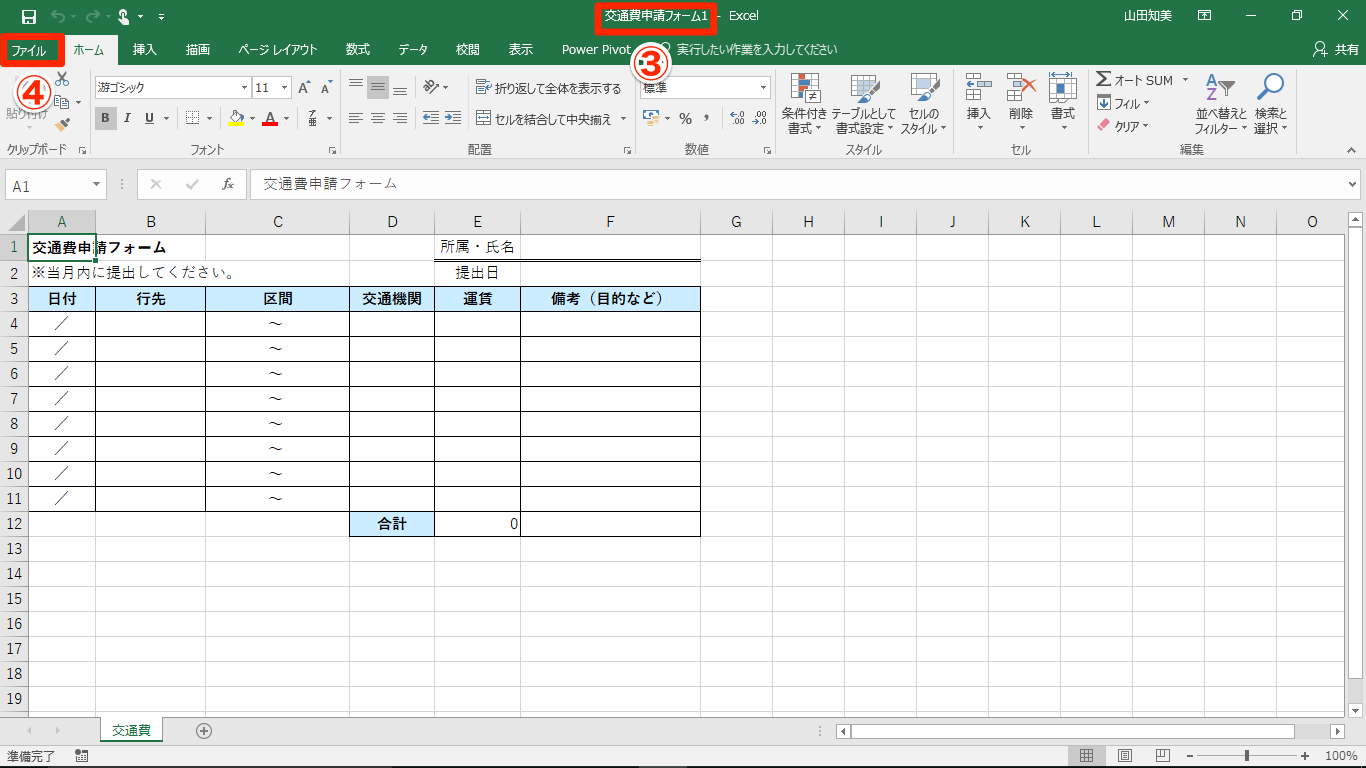
Task: Open the セルを結合して中央揃え dropdown arrow
Action: point(623,118)
